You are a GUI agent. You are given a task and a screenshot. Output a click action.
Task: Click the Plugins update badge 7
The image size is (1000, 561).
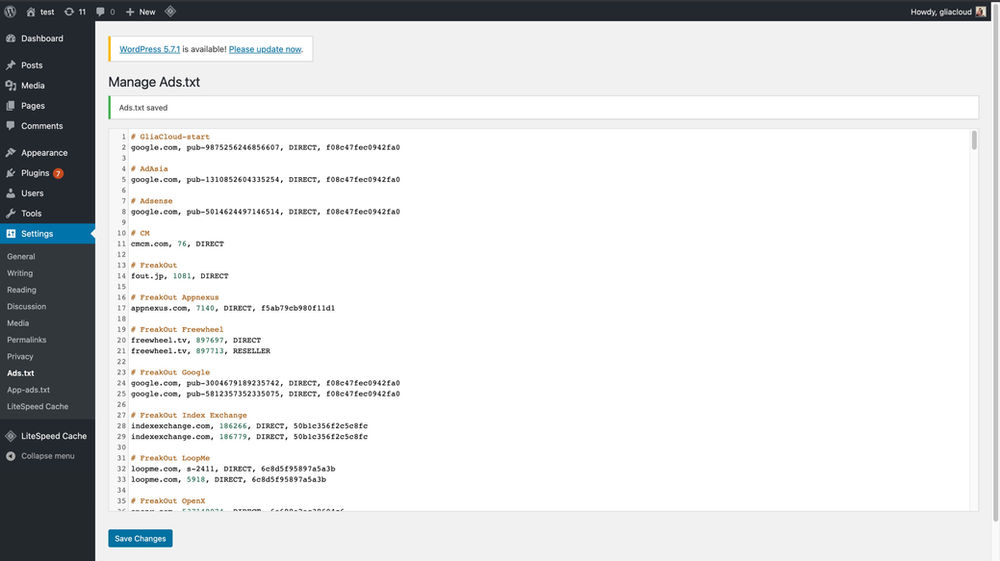tap(58, 173)
